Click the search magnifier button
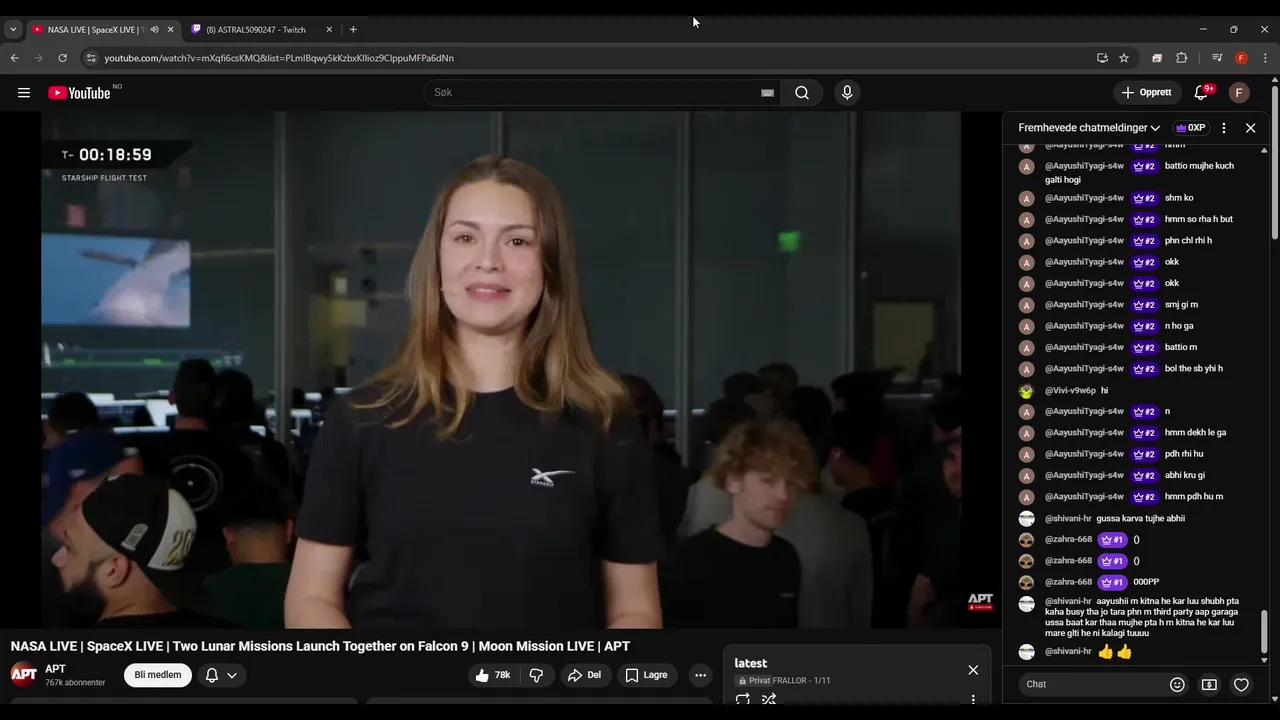1280x720 pixels. pyautogui.click(x=802, y=93)
